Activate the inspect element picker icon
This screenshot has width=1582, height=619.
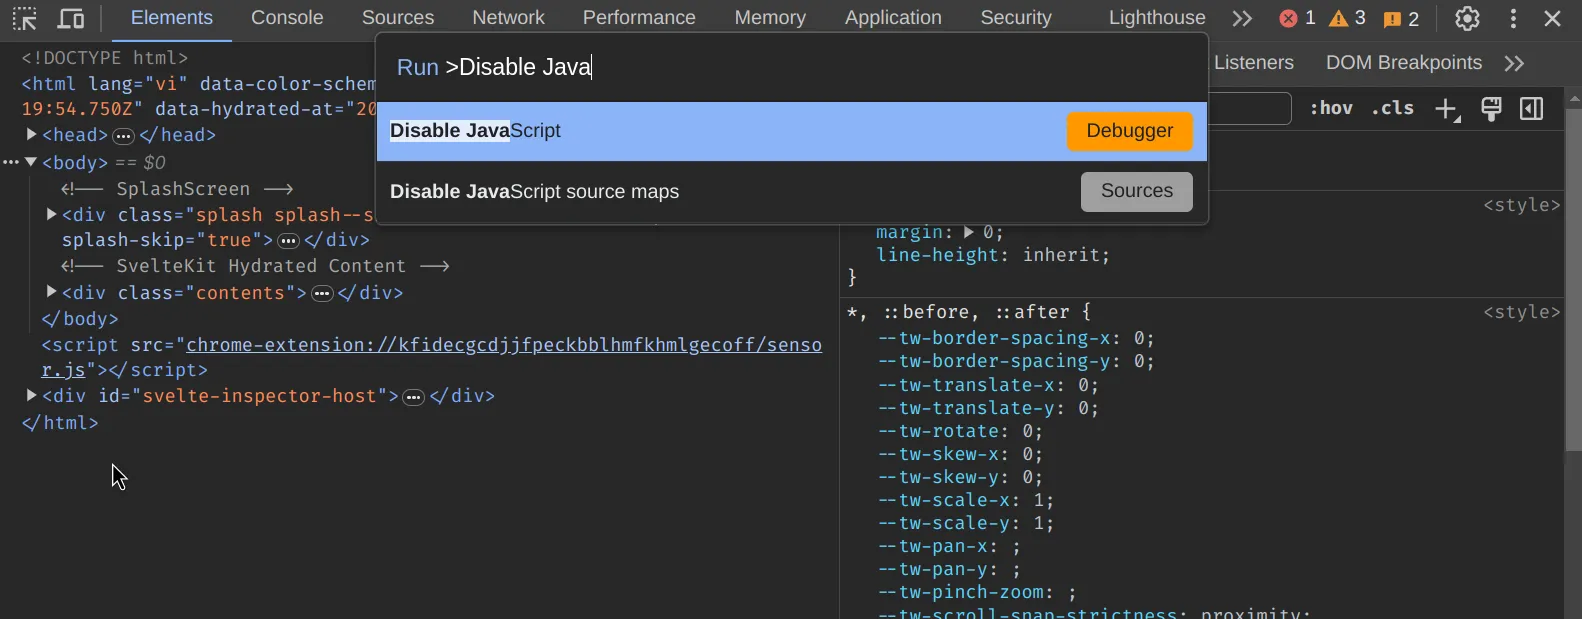coord(25,18)
